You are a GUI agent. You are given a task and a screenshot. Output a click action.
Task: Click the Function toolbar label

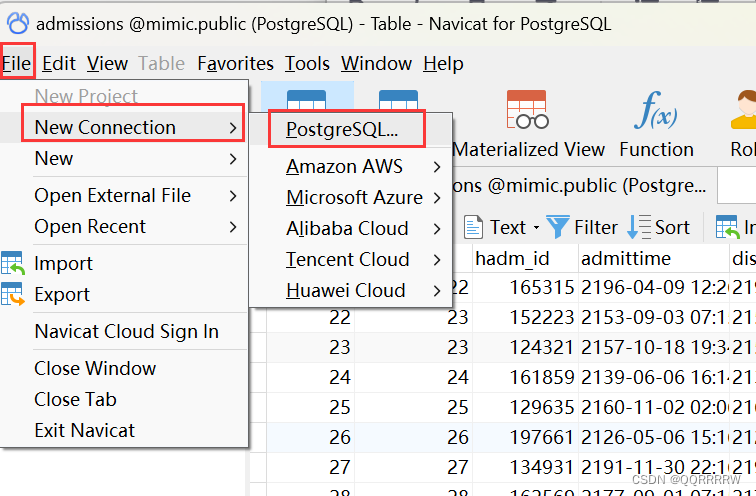click(656, 149)
